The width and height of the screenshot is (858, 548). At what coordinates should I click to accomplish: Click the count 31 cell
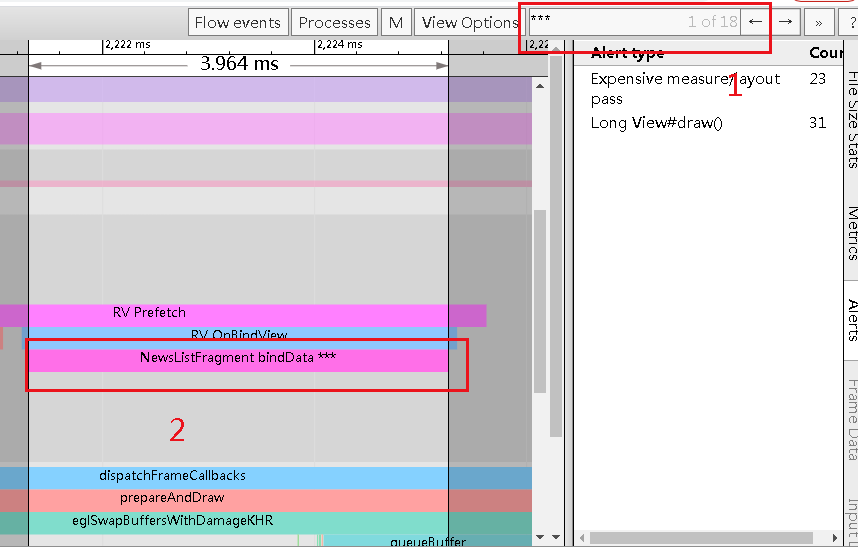(x=818, y=123)
